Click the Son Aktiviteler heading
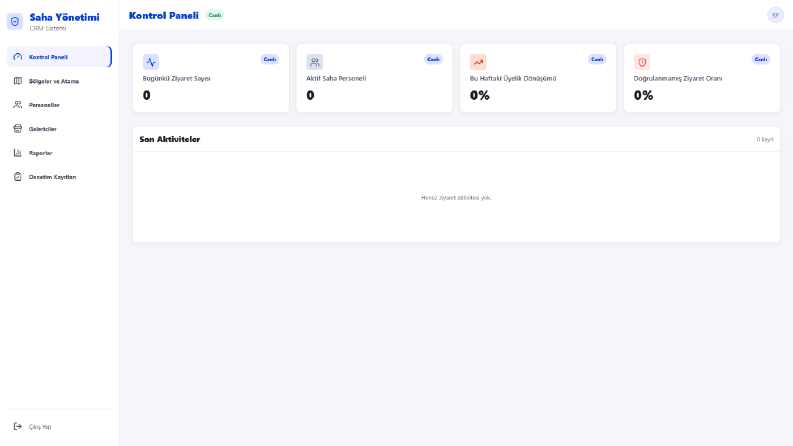The width and height of the screenshot is (793, 446). pos(170,139)
